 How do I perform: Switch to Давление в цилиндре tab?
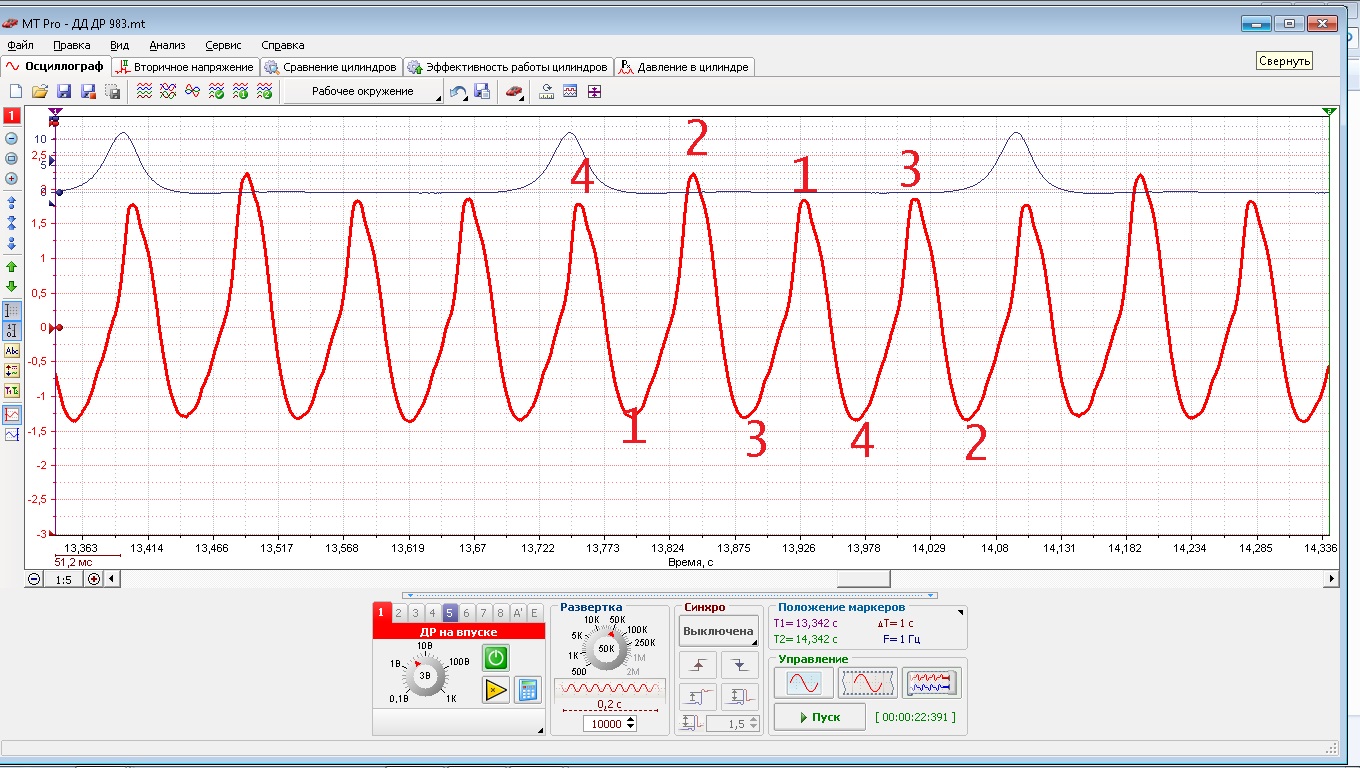pyautogui.click(x=684, y=67)
